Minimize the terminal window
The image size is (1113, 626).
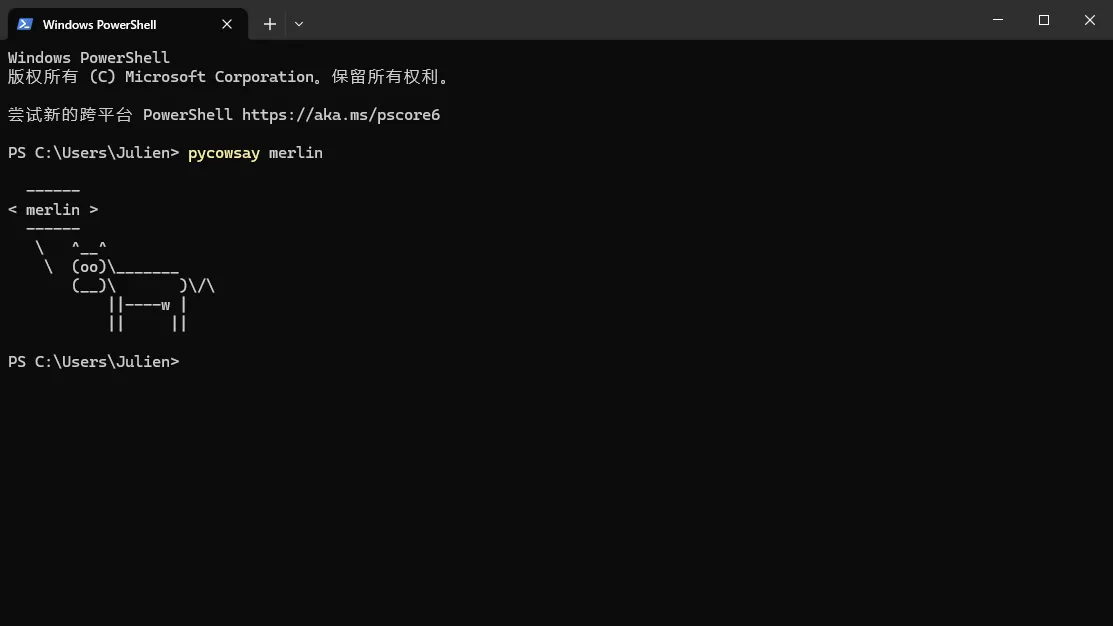click(x=998, y=20)
